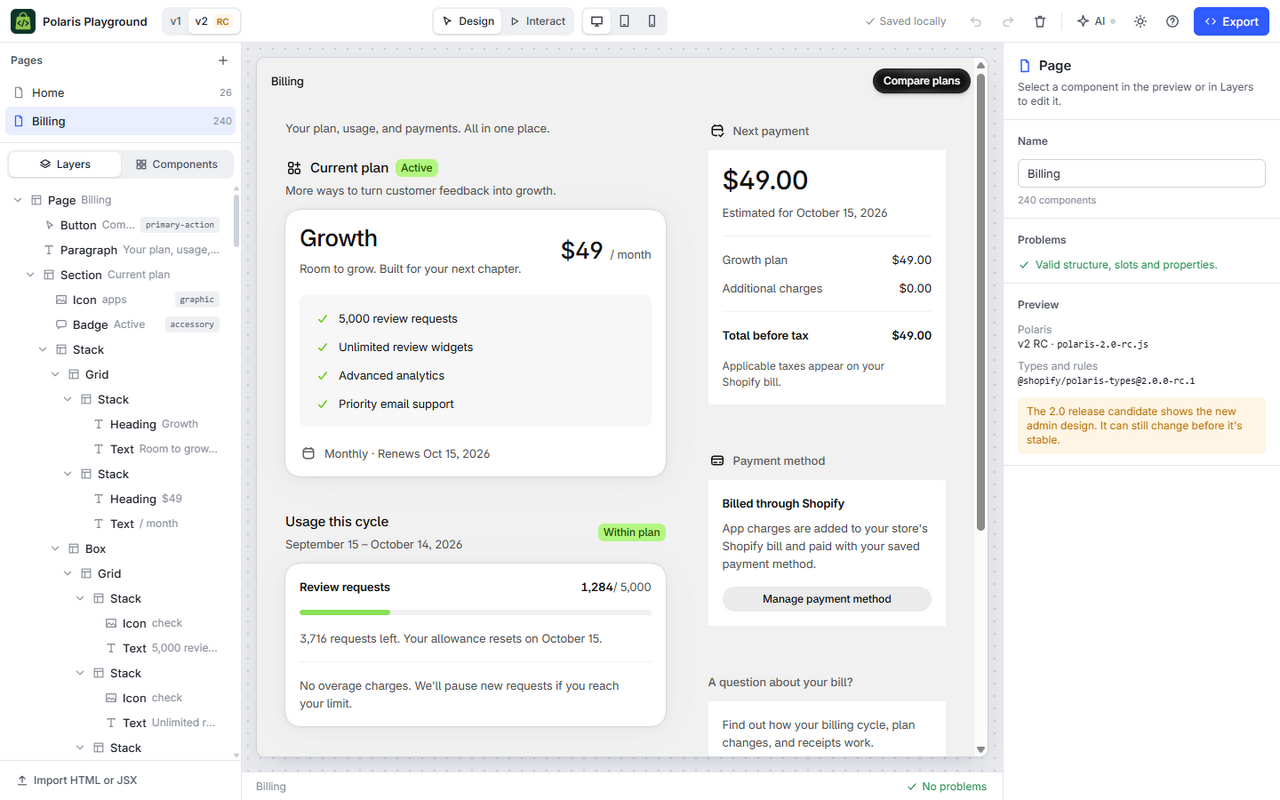Click the undo arrow icon
Screen dimensions: 1280x800
point(976,21)
